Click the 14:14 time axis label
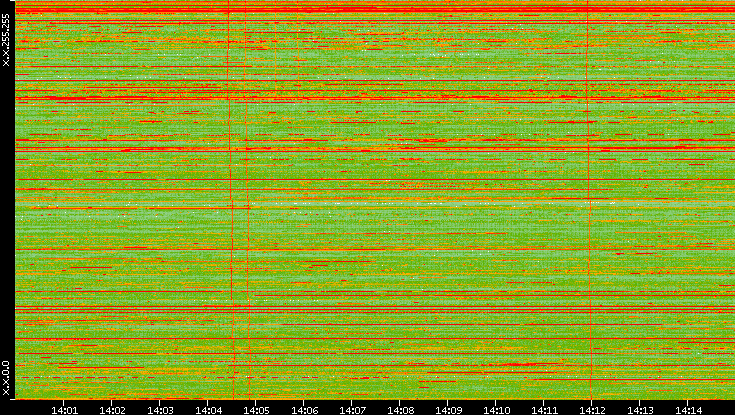735x415 pixels. [x=688, y=410]
